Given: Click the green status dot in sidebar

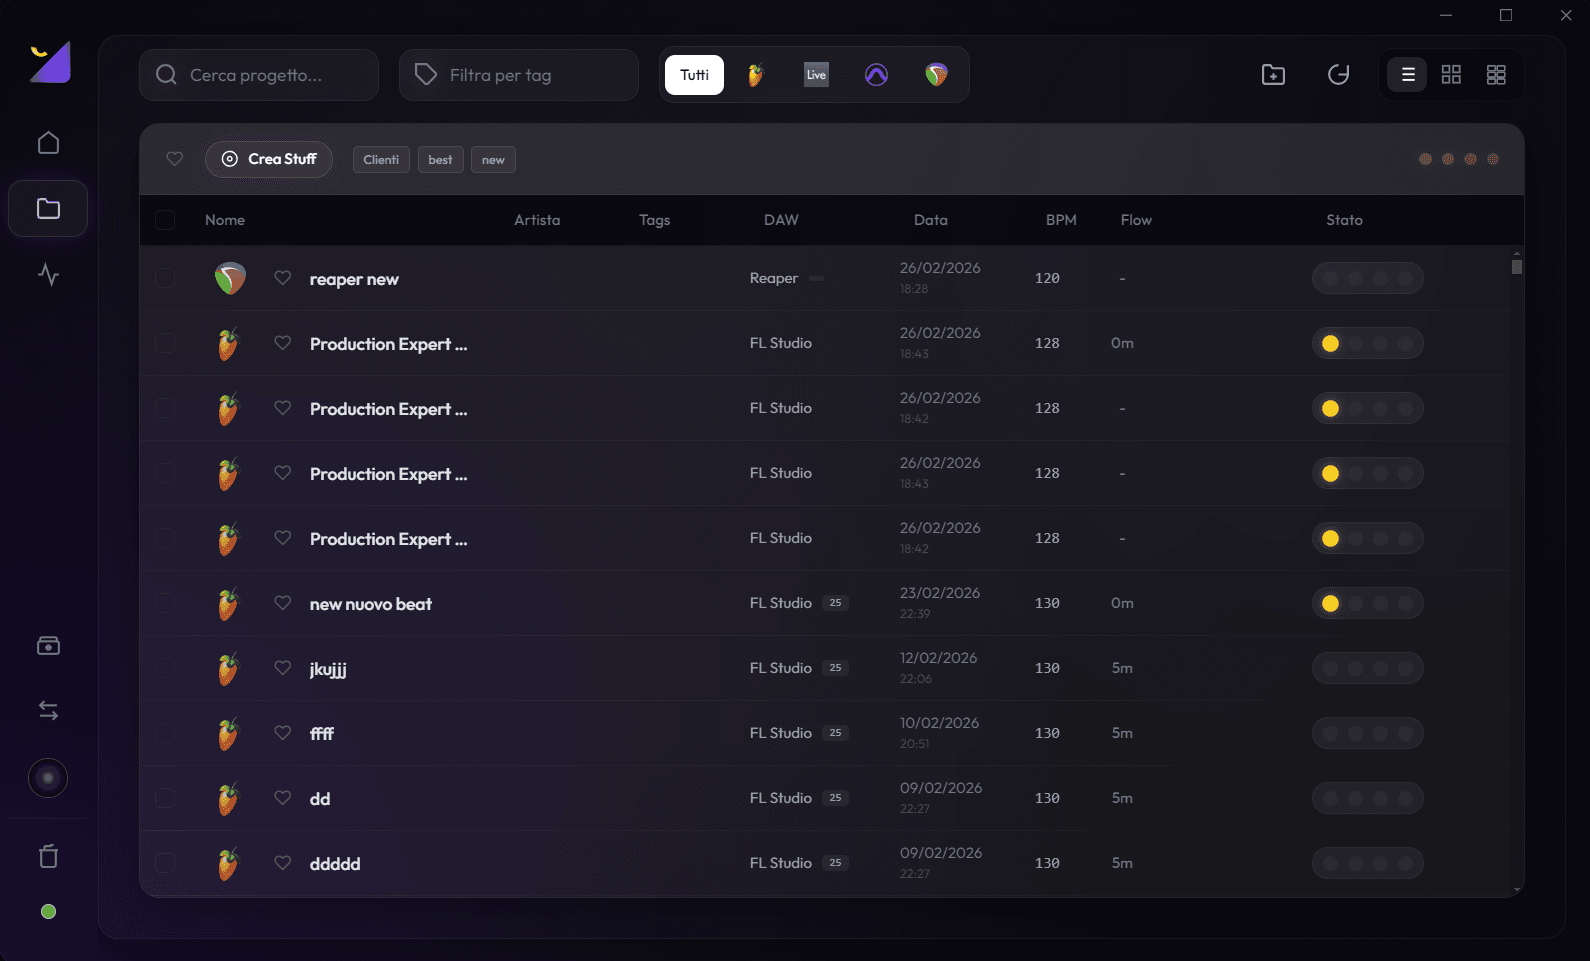Looking at the screenshot, I should 48,912.
